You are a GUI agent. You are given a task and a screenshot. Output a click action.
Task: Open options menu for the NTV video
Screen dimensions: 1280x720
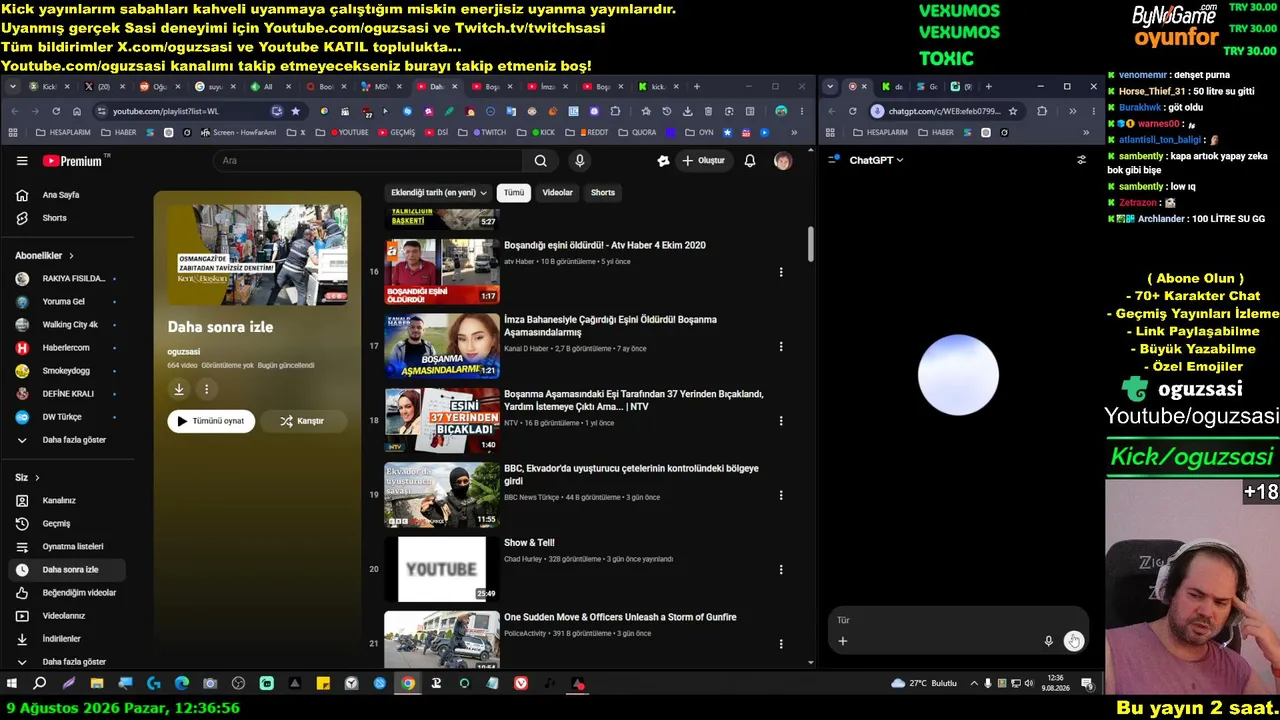pos(781,421)
